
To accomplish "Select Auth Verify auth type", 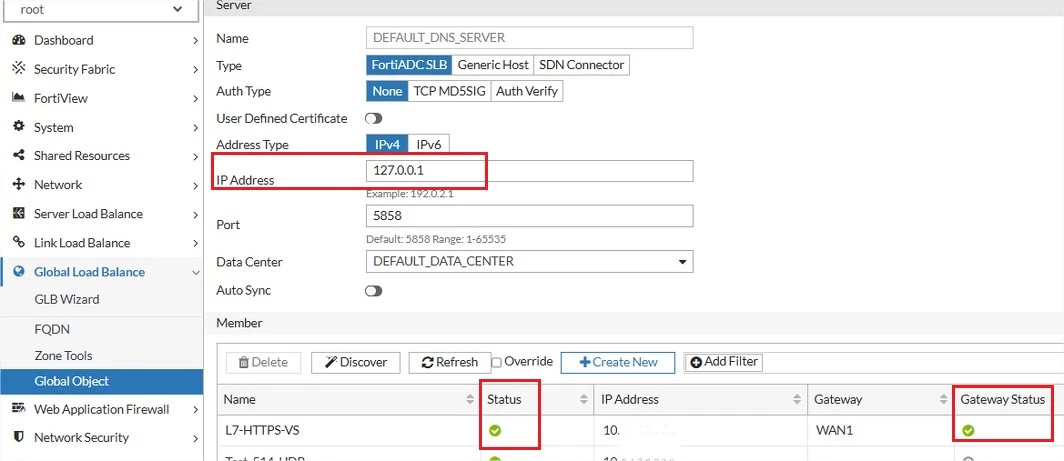I will (527, 91).
